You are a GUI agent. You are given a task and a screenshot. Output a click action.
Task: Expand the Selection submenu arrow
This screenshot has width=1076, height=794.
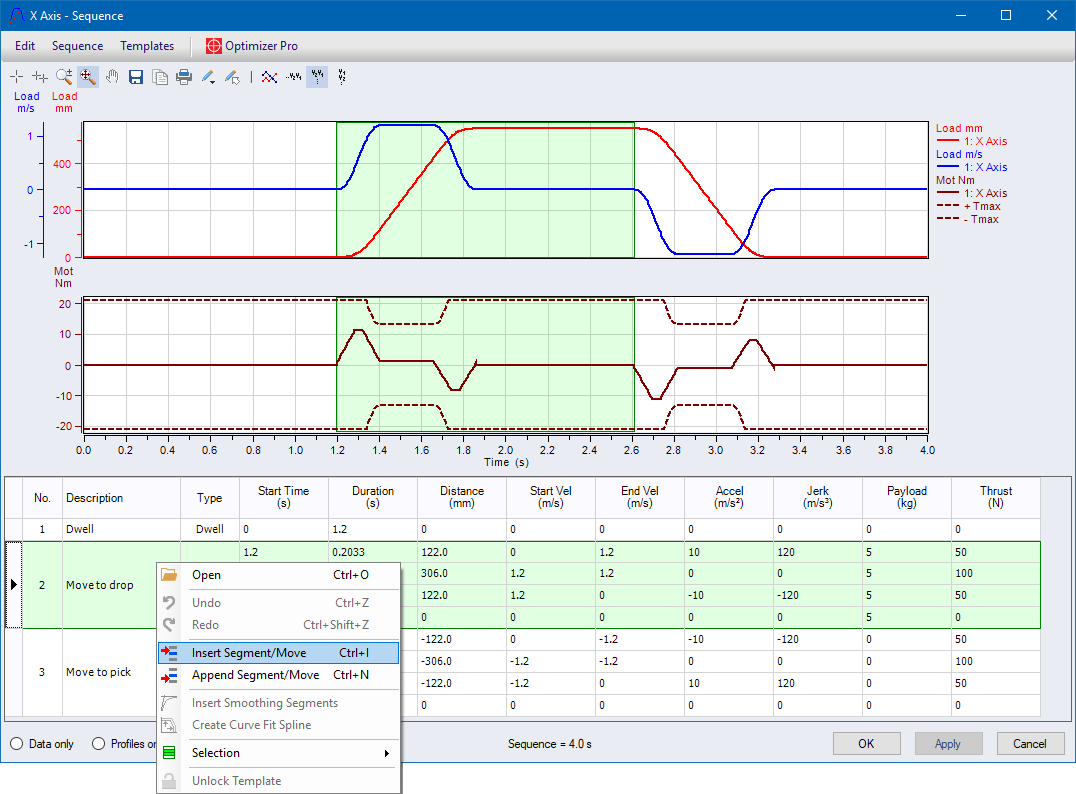[x=387, y=753]
